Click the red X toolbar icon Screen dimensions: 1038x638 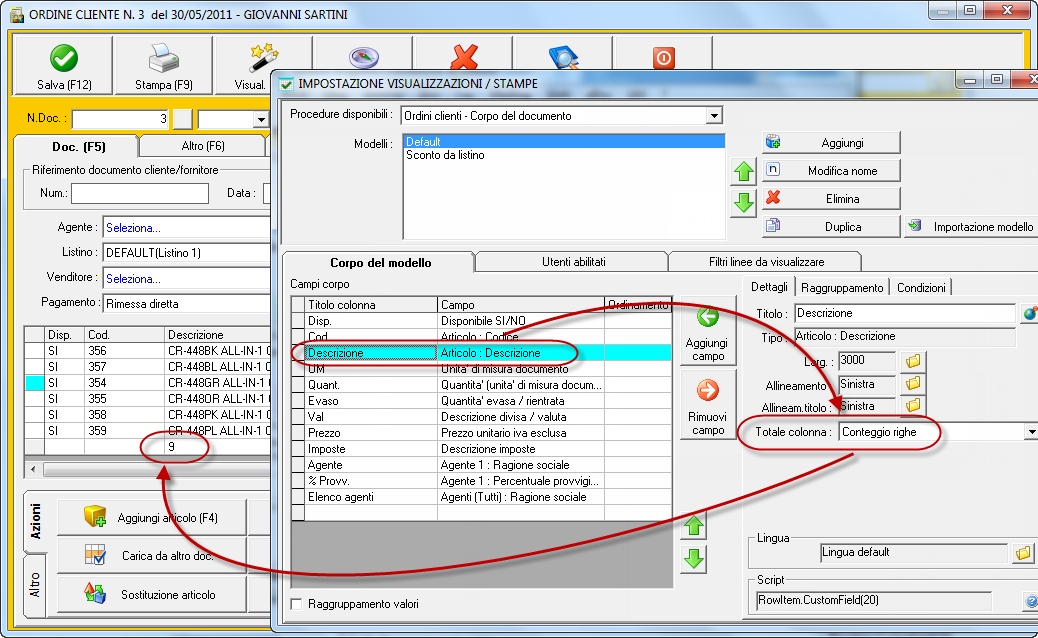coord(463,57)
